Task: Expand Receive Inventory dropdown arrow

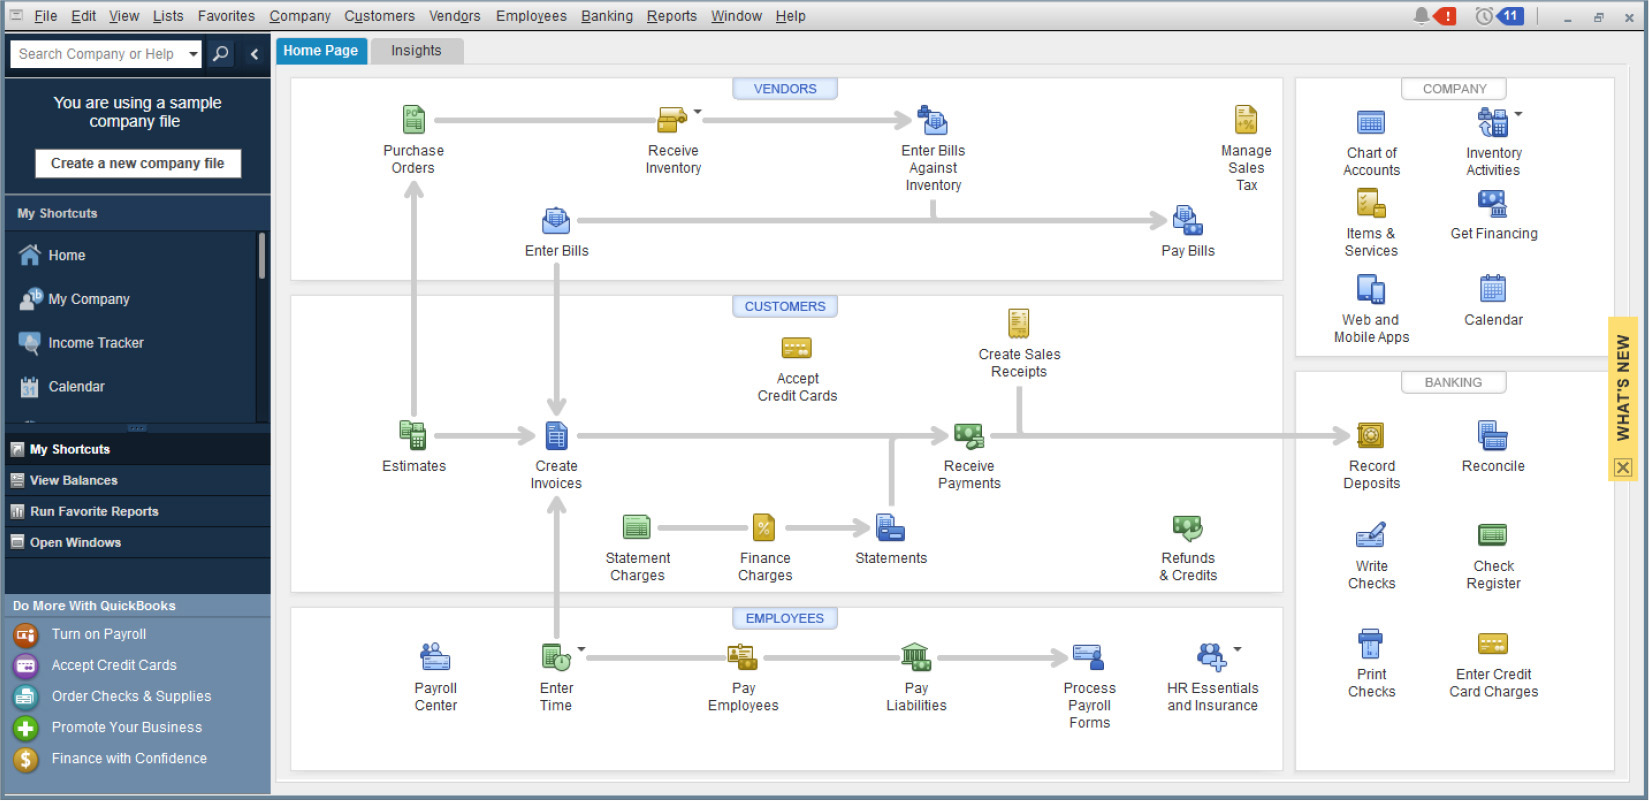Action: click(x=698, y=112)
